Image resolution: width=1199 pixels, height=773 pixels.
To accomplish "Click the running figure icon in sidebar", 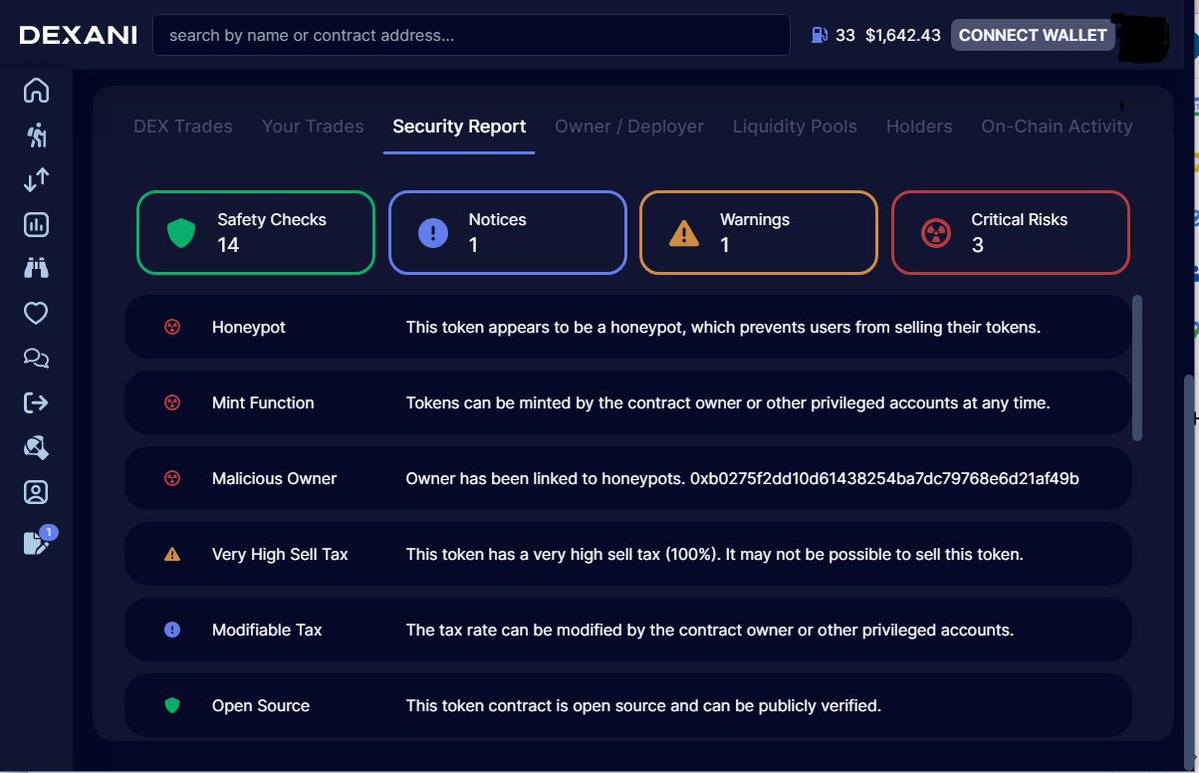I will click(x=36, y=135).
